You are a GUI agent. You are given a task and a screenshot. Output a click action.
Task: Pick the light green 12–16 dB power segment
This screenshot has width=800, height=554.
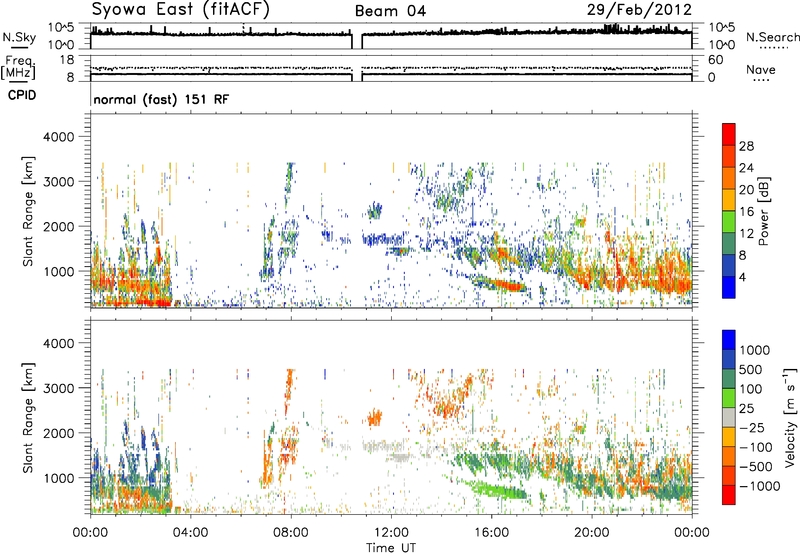point(729,222)
